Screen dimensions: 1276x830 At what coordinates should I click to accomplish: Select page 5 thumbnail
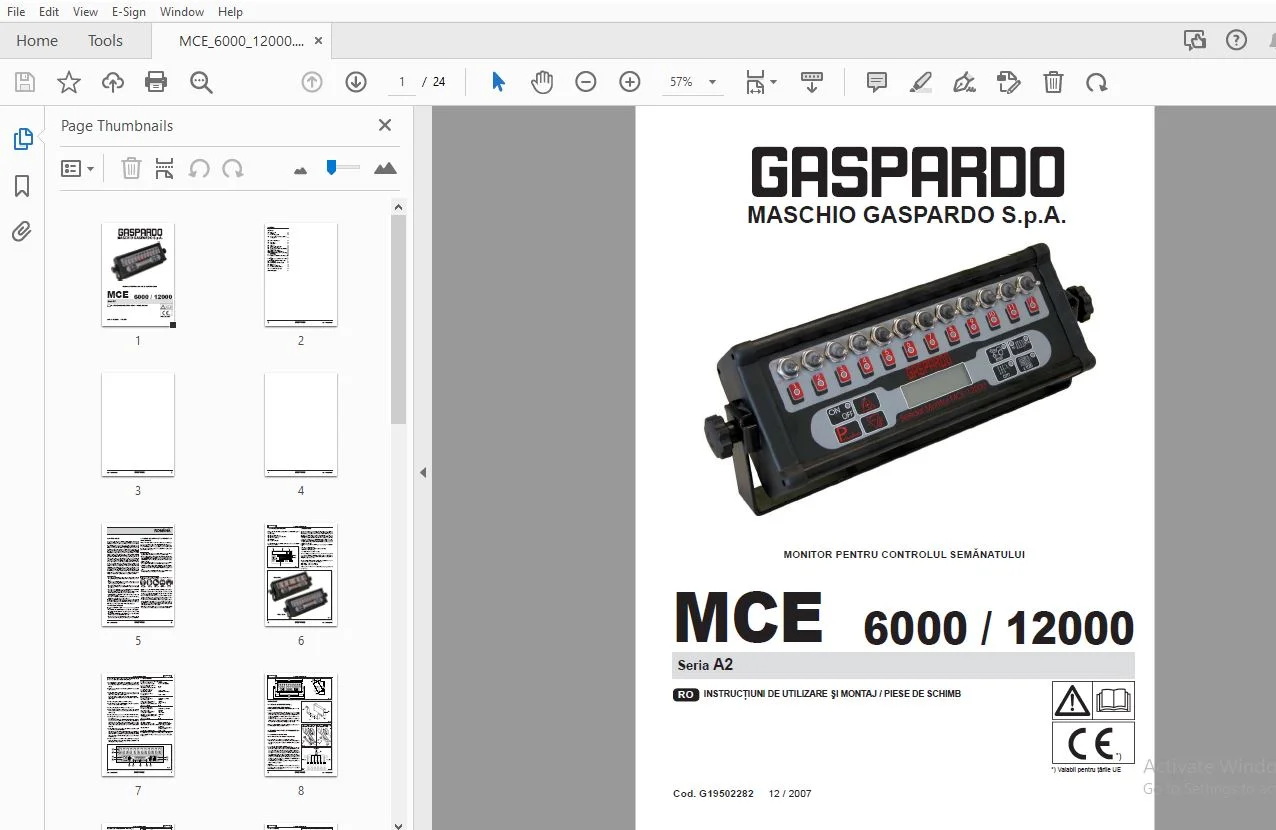click(138, 575)
